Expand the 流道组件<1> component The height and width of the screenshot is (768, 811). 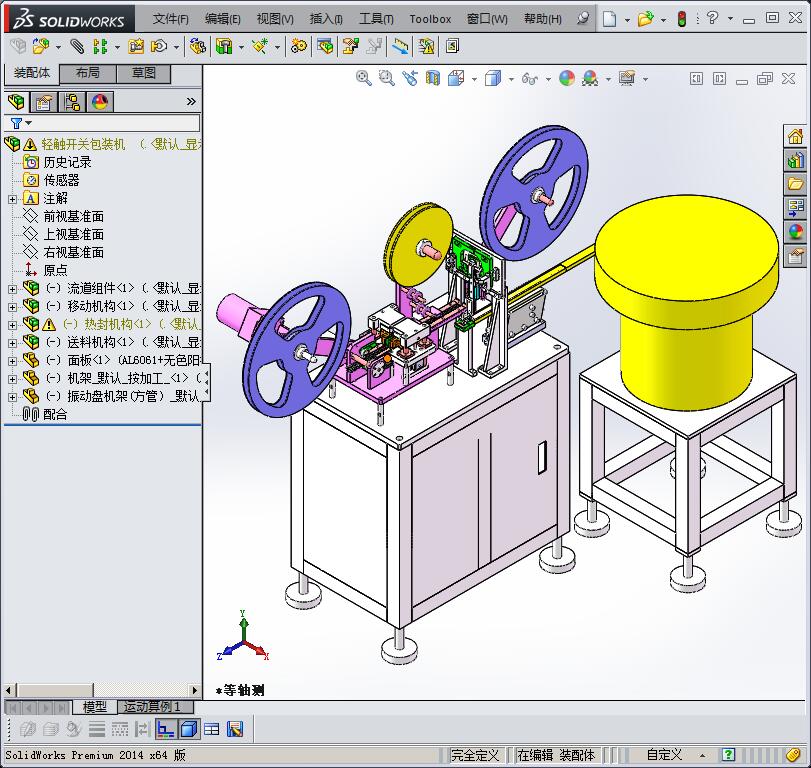[x=12, y=289]
